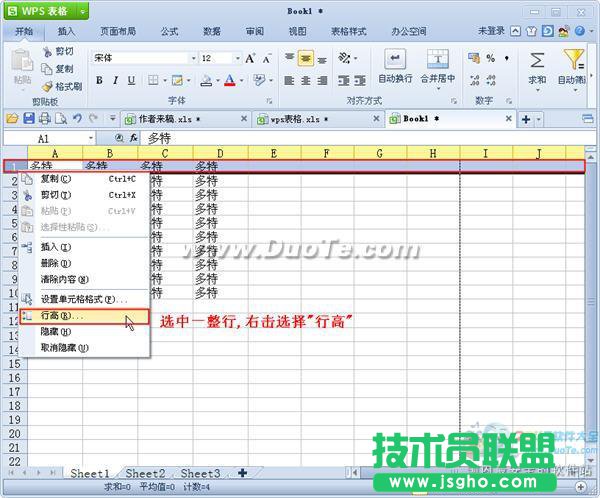
Task: Open the 页面布局 ribbon tab
Action: [118, 31]
